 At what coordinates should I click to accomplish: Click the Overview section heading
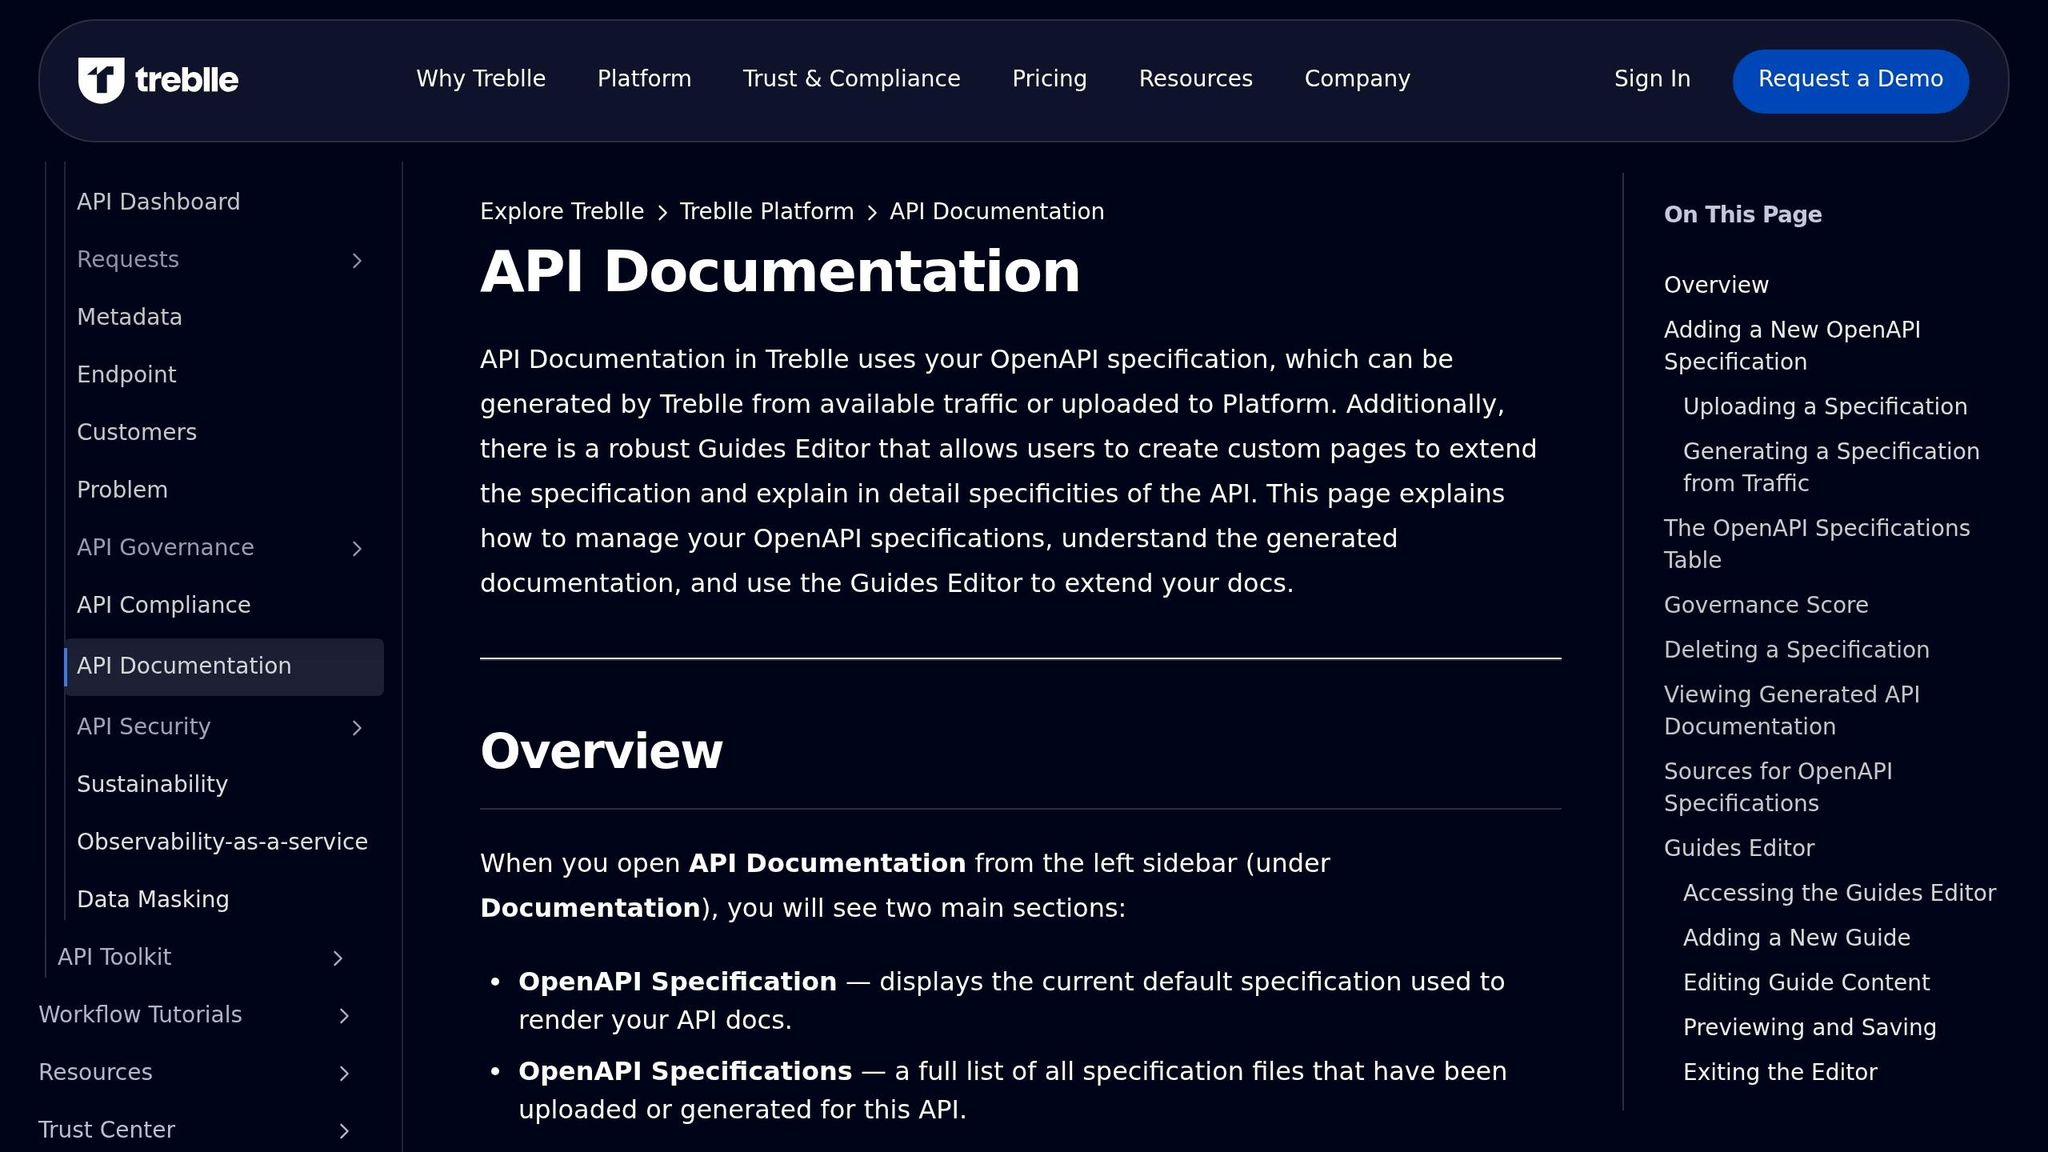[601, 752]
